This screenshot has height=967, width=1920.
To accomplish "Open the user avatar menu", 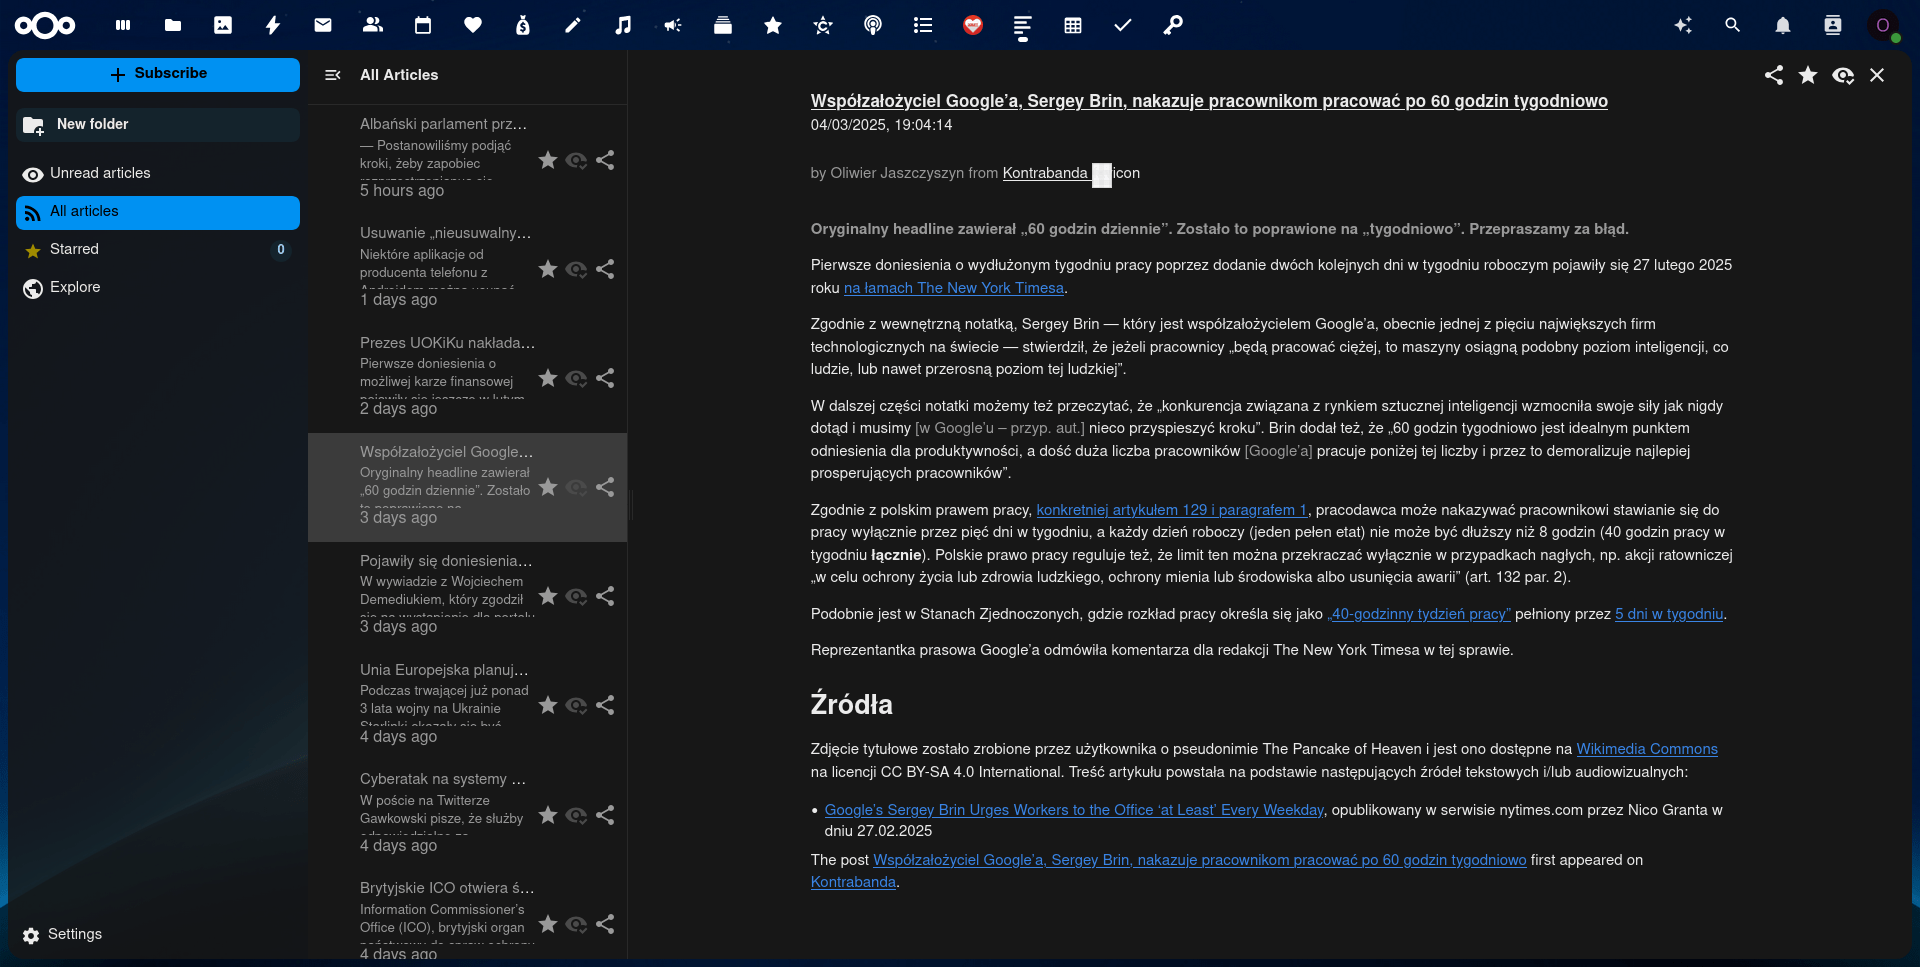I will (1883, 25).
